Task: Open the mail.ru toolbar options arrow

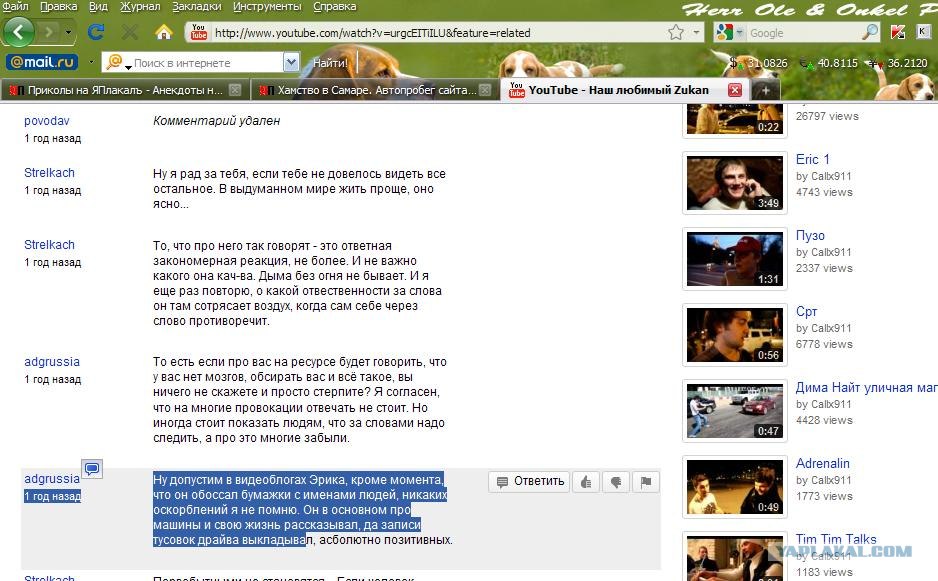Action: point(91,62)
